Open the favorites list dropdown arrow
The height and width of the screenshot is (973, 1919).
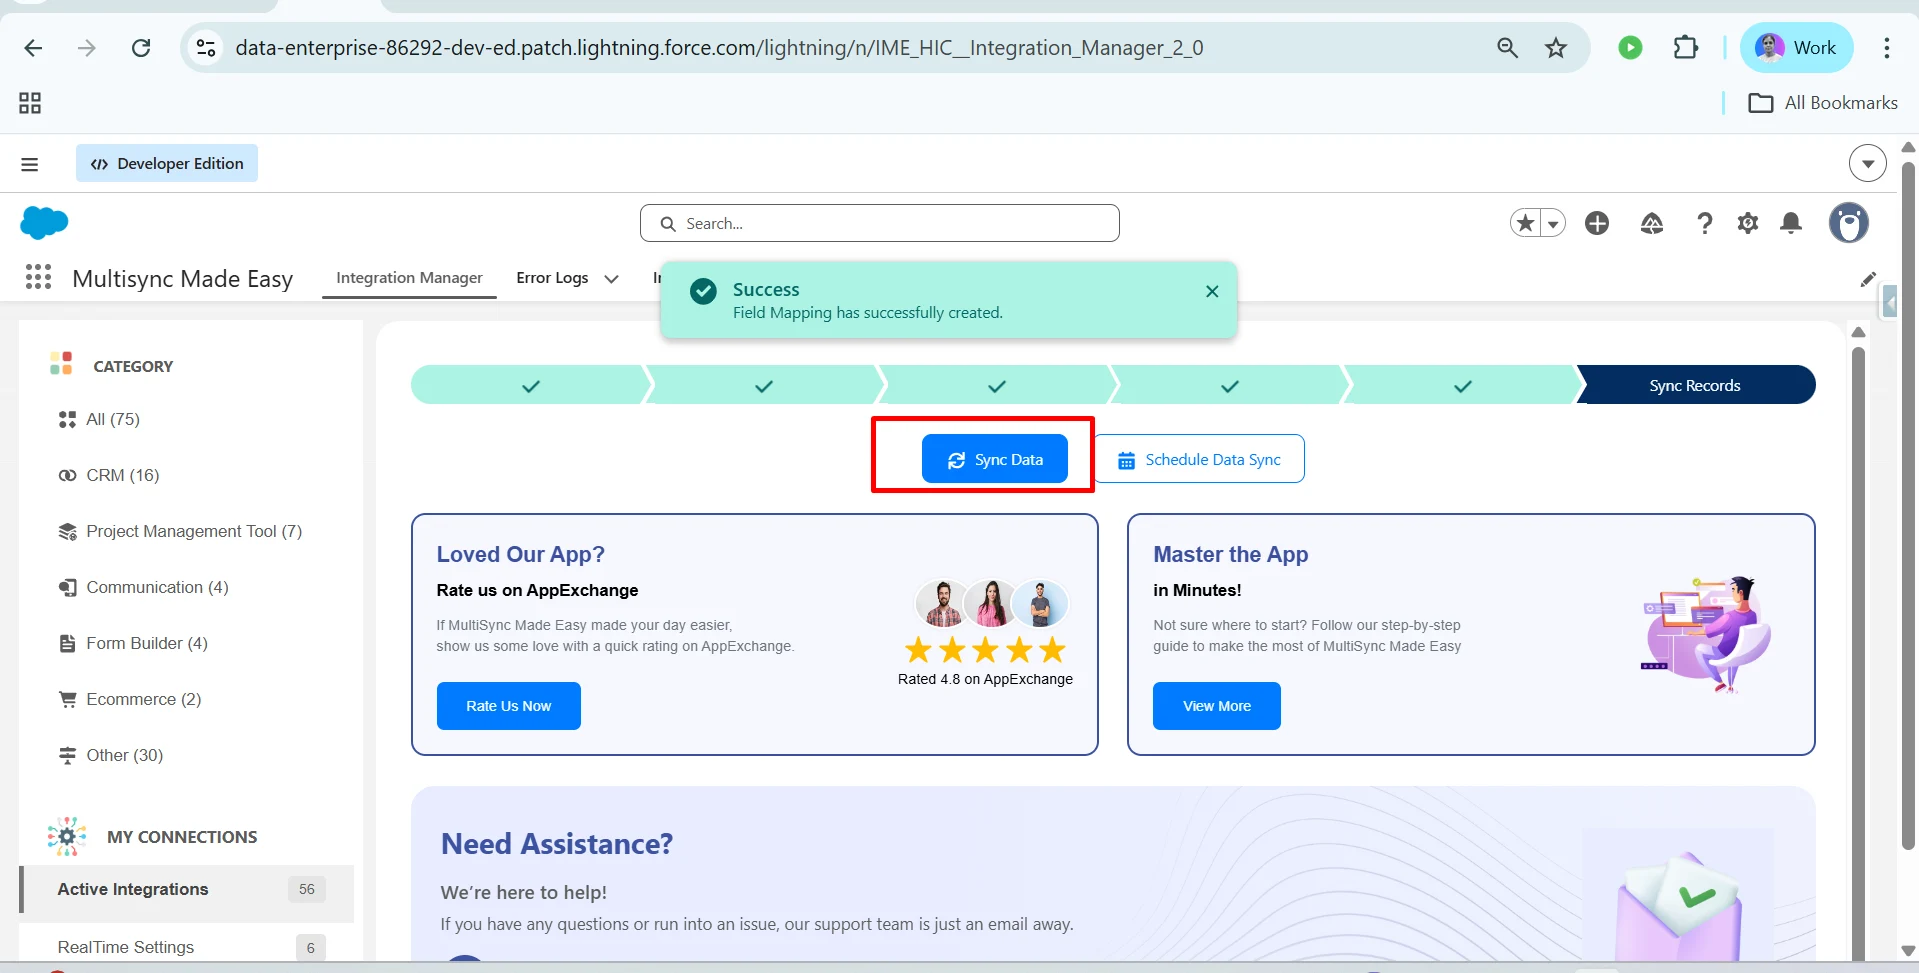(1553, 223)
